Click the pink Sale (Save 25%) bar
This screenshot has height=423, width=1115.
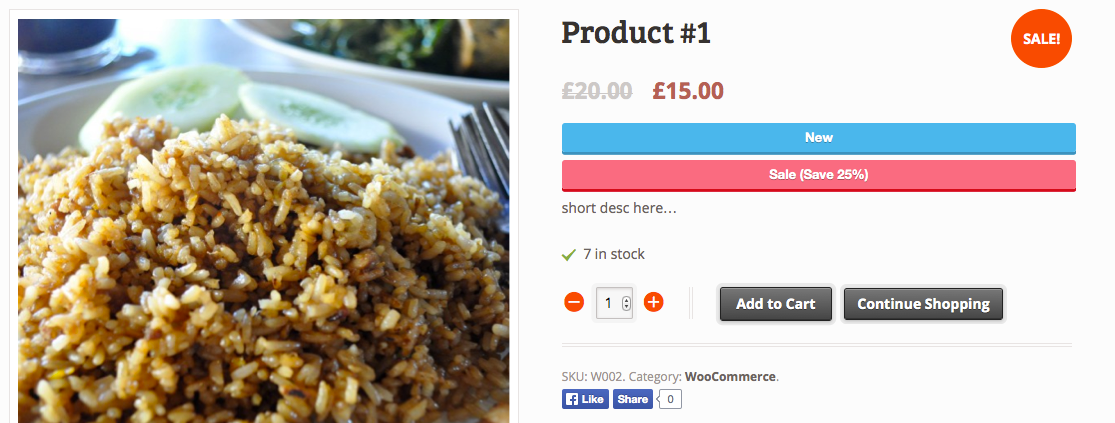tap(818, 175)
